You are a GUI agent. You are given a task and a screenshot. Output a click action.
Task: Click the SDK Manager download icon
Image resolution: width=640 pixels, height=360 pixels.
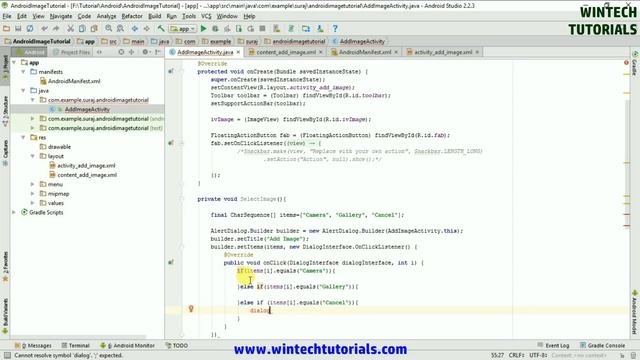(320, 29)
